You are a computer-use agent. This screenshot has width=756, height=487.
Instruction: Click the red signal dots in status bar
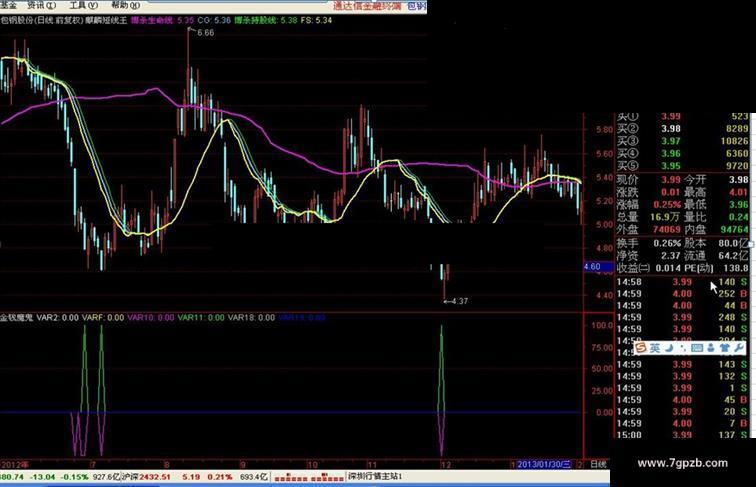click(x=309, y=477)
